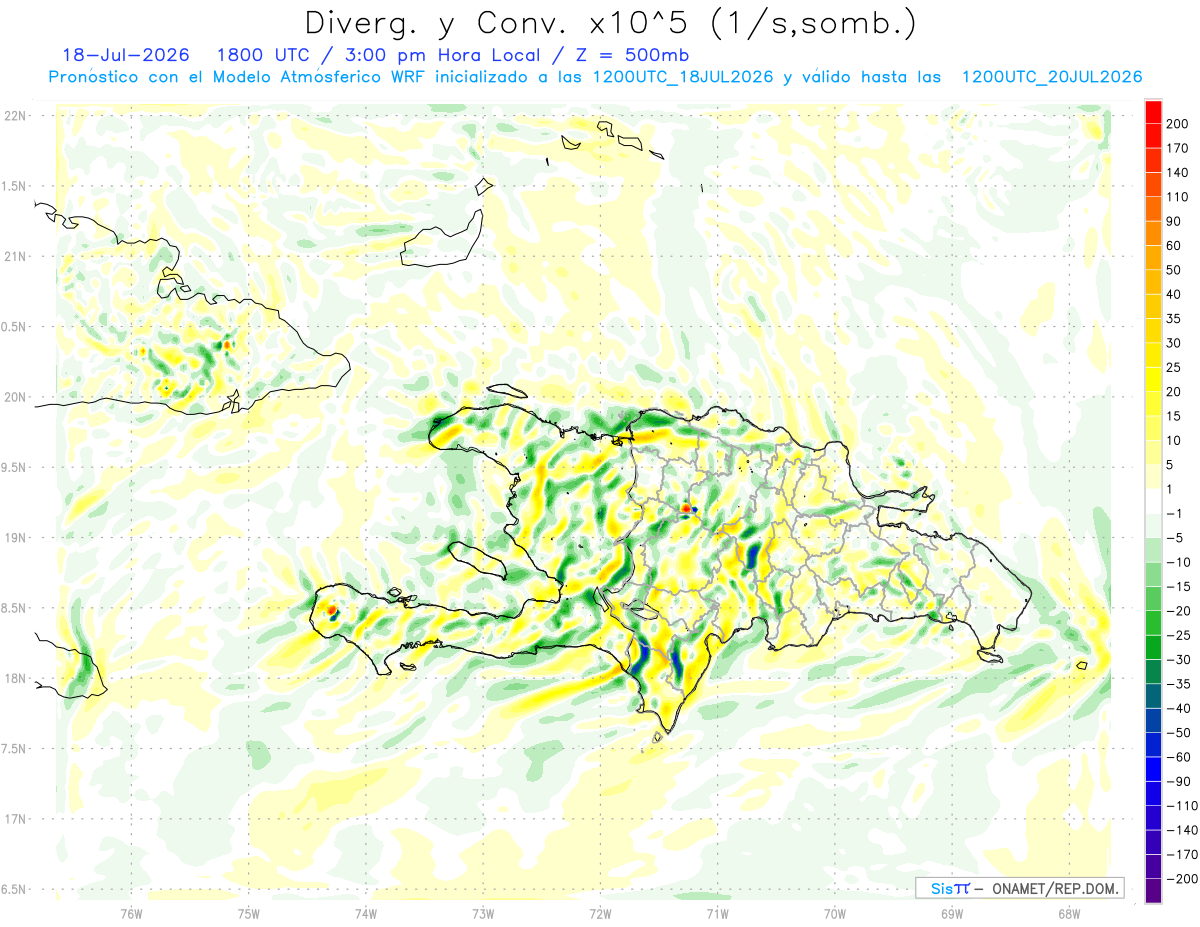Click the positive 200 colorbar label

point(1178,124)
